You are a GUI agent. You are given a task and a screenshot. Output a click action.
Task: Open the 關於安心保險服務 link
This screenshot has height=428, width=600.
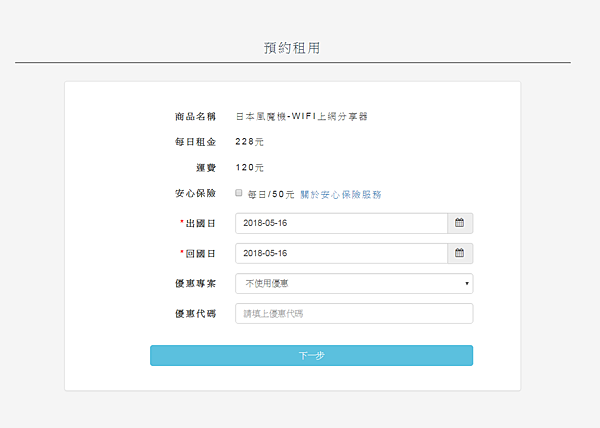pos(341,194)
